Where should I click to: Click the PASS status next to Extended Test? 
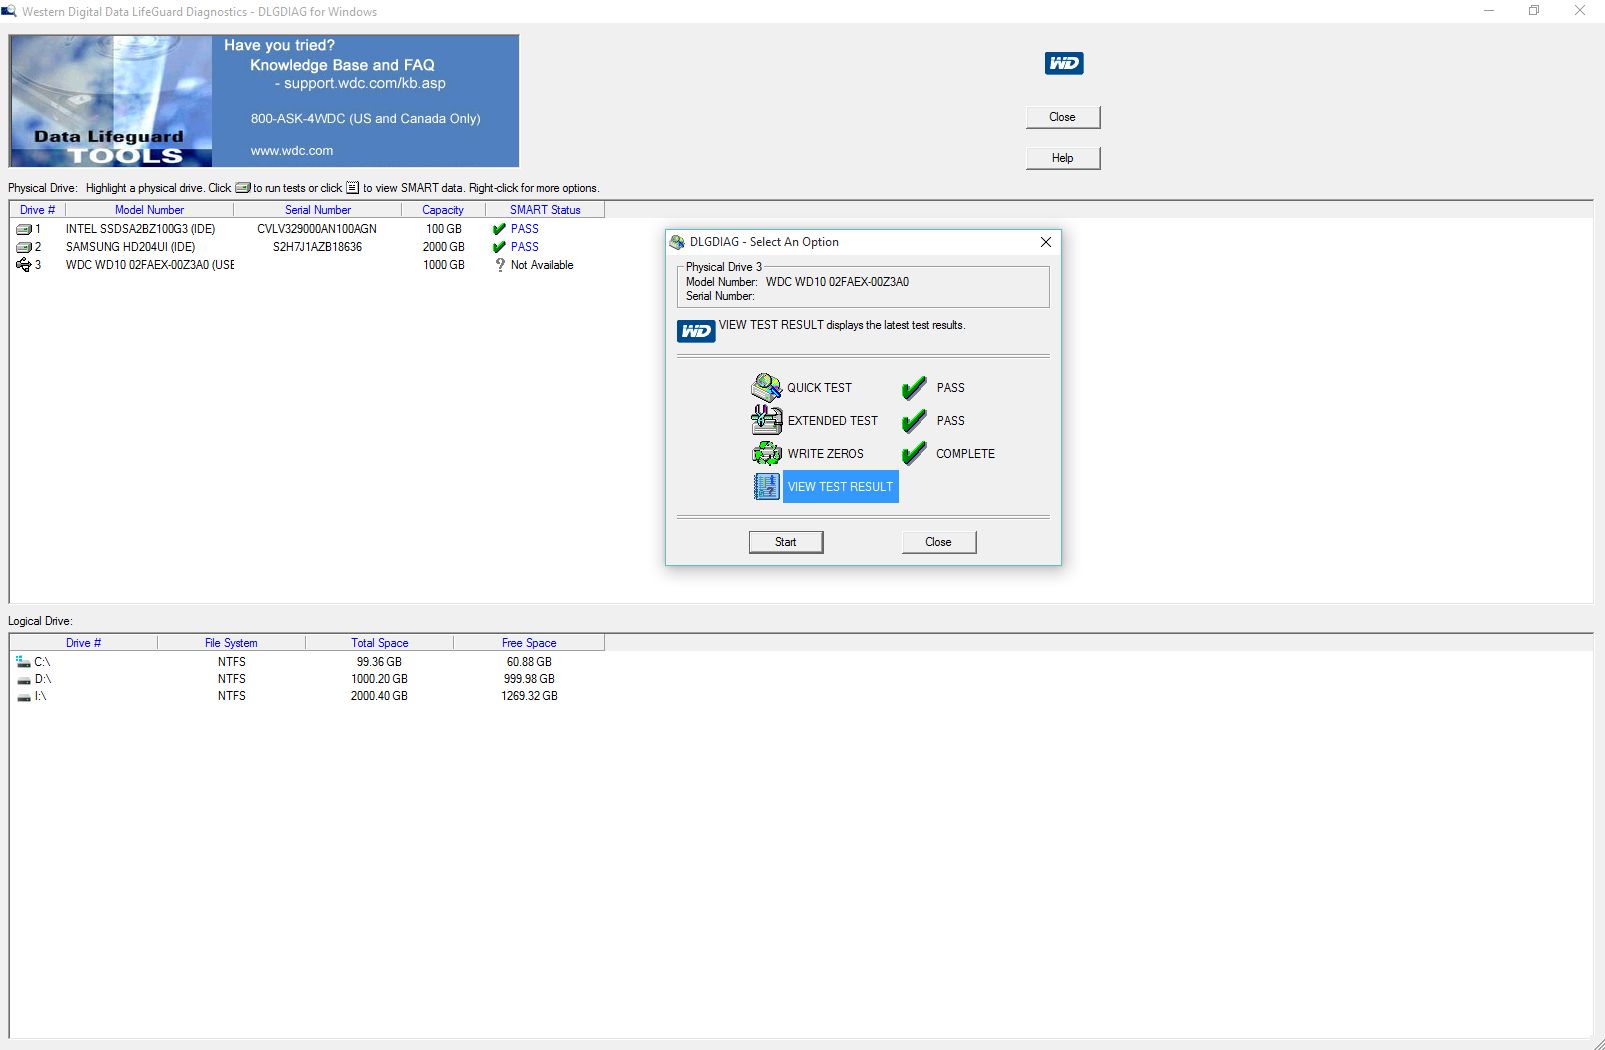(x=950, y=421)
